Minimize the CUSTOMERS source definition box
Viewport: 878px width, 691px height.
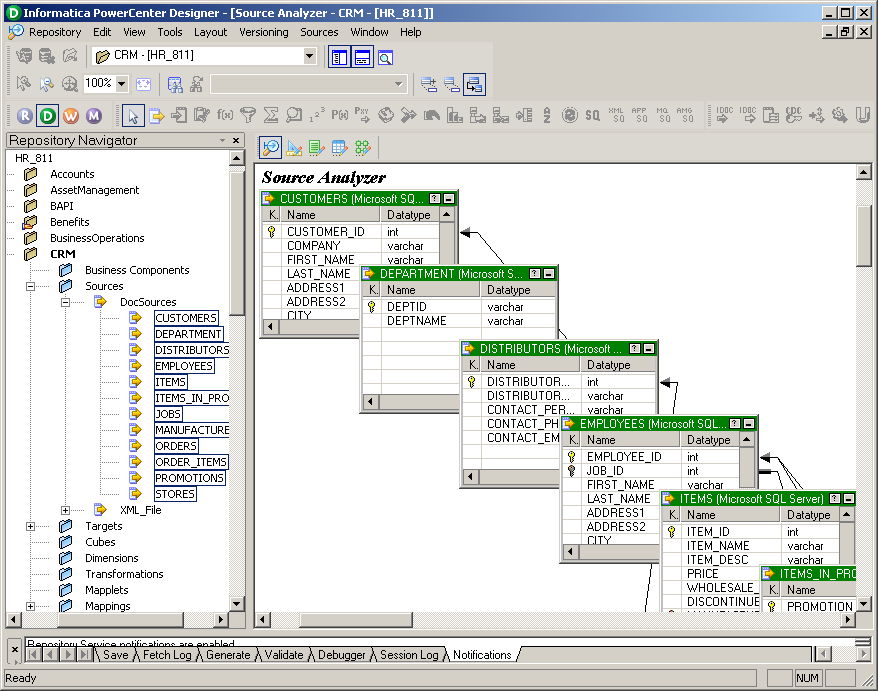pos(449,199)
